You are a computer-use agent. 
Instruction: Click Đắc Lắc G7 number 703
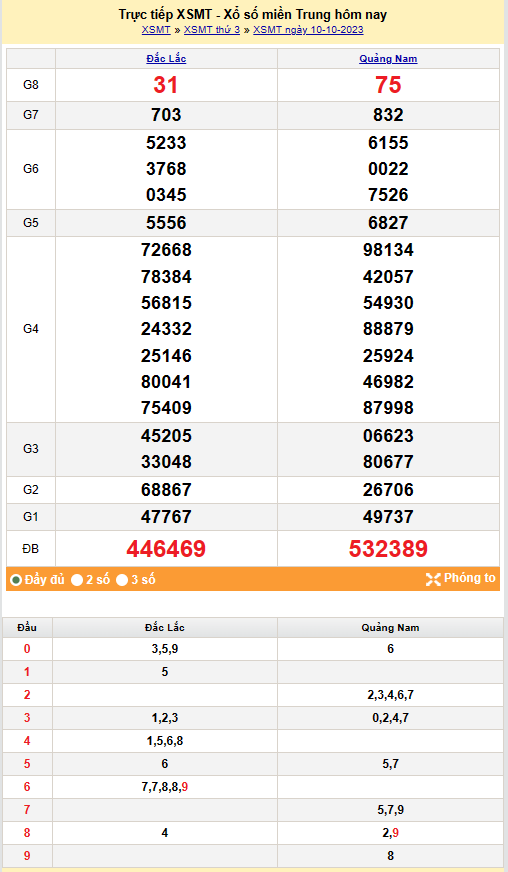click(166, 115)
